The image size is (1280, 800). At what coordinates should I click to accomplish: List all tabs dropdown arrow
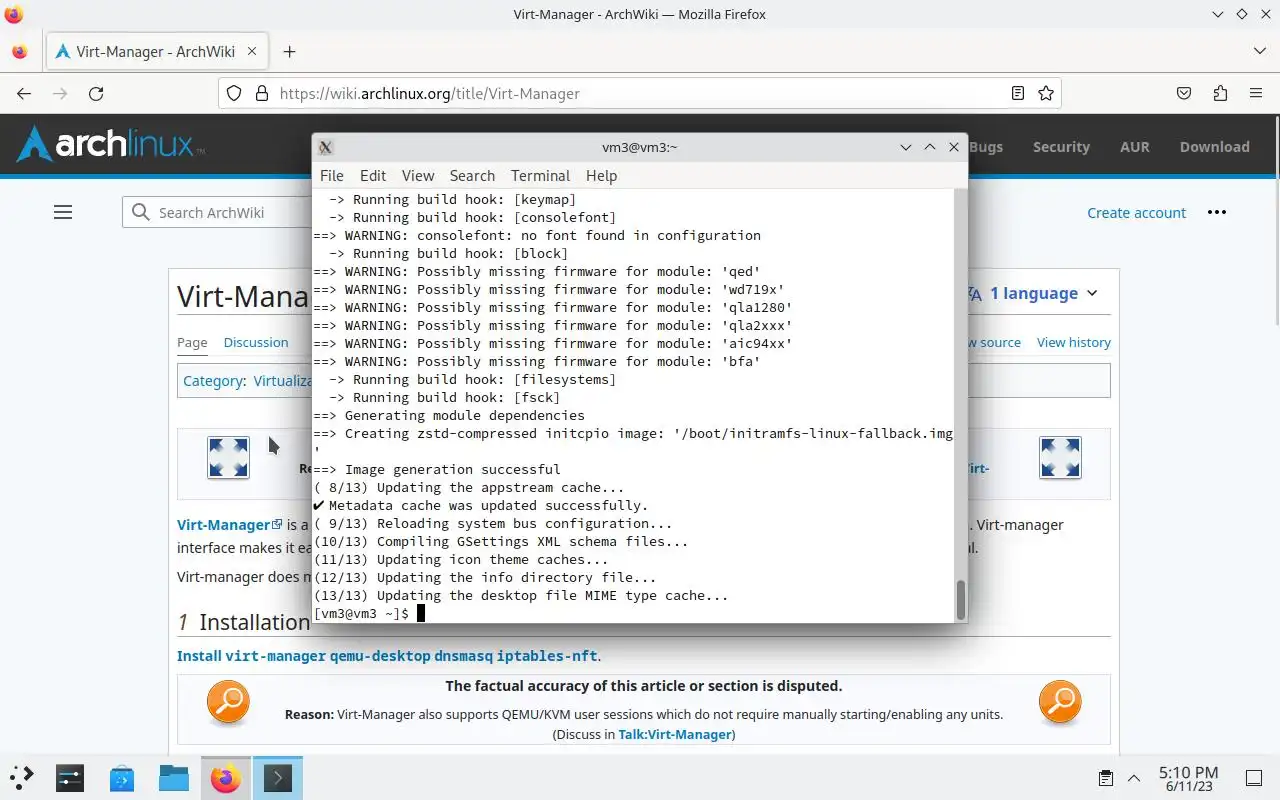1259,51
